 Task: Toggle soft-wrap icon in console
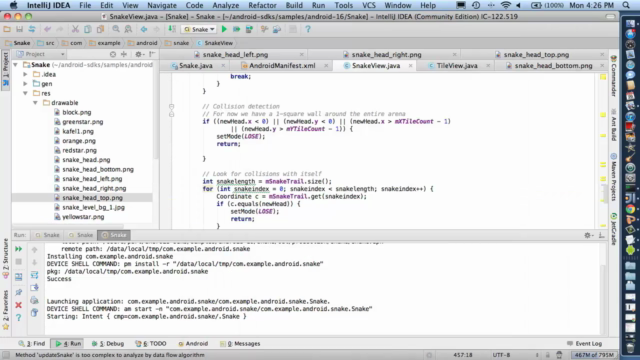coord(34,275)
